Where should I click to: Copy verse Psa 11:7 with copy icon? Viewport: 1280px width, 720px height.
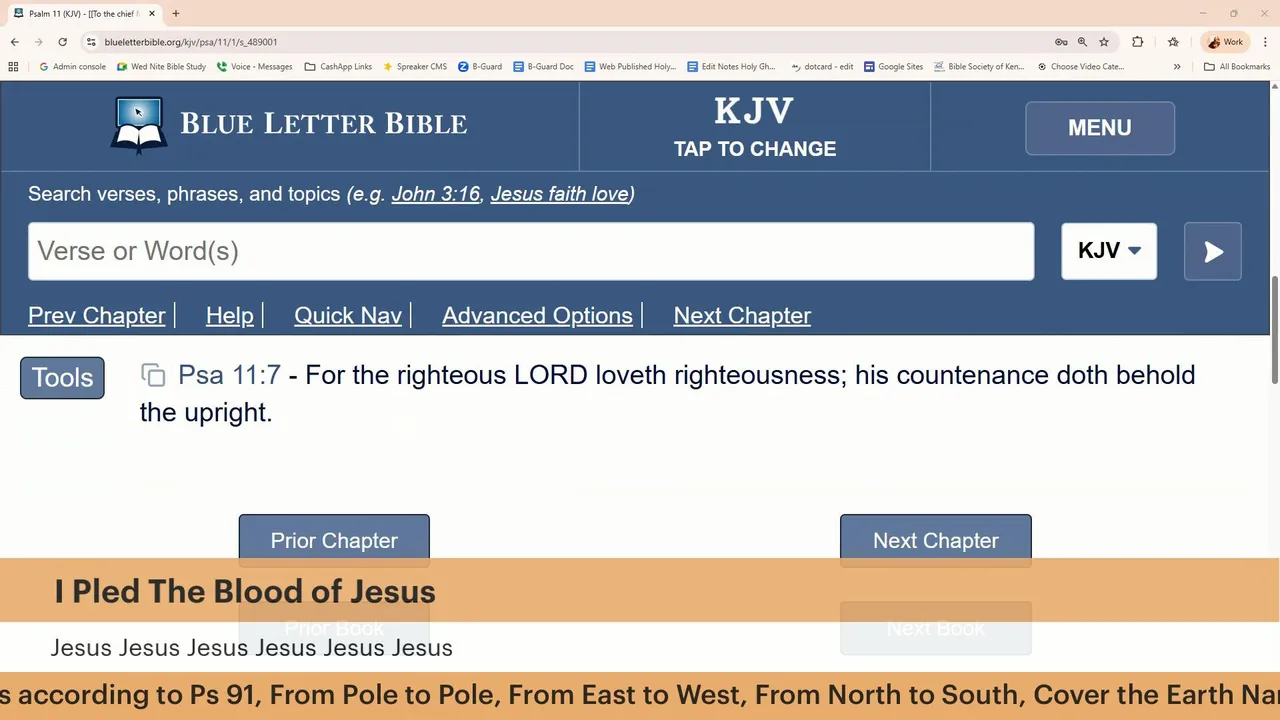pyautogui.click(x=153, y=375)
